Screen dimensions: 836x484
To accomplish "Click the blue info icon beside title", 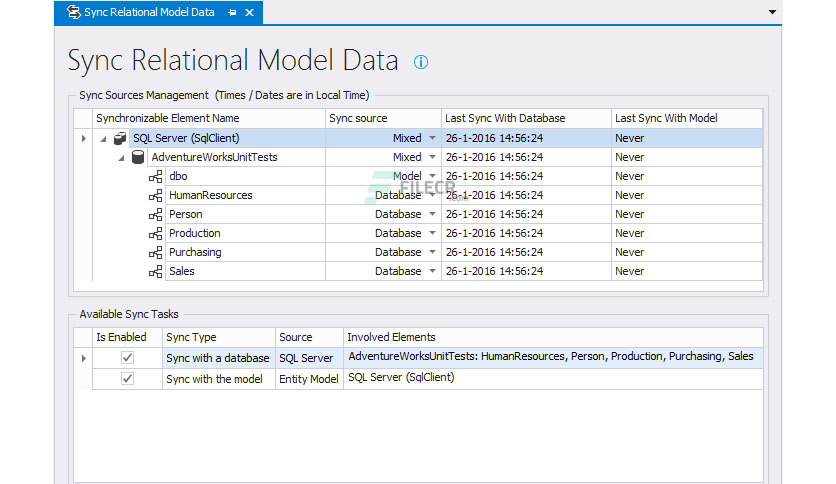I will (x=421, y=62).
